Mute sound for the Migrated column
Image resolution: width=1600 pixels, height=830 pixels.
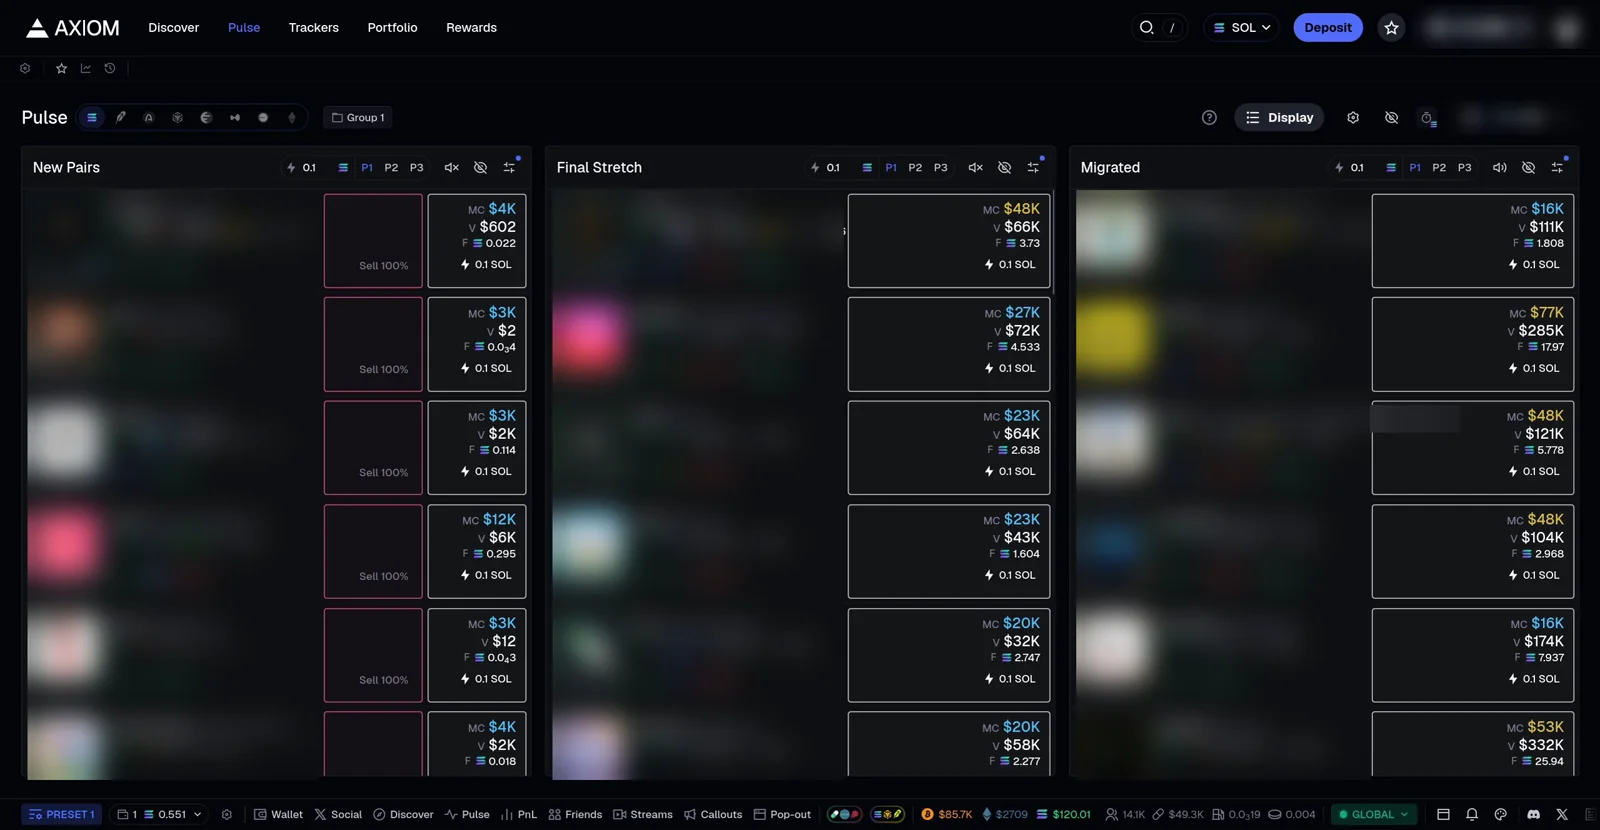coord(1500,167)
